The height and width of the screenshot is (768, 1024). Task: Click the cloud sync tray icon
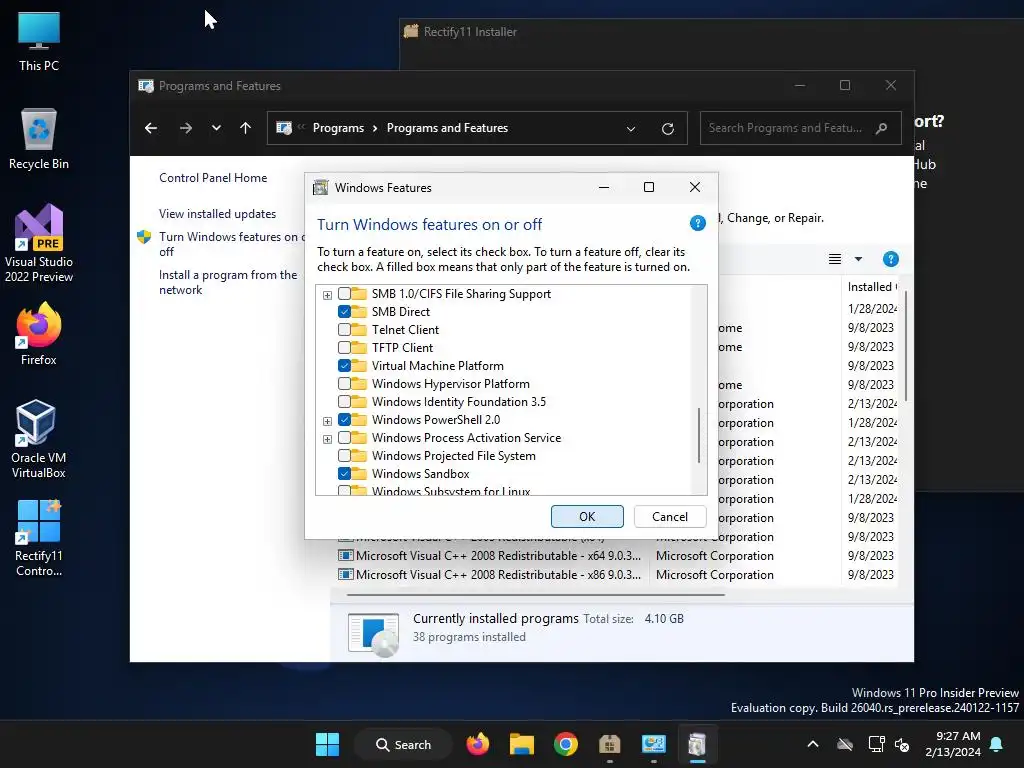pyautogui.click(x=845, y=744)
